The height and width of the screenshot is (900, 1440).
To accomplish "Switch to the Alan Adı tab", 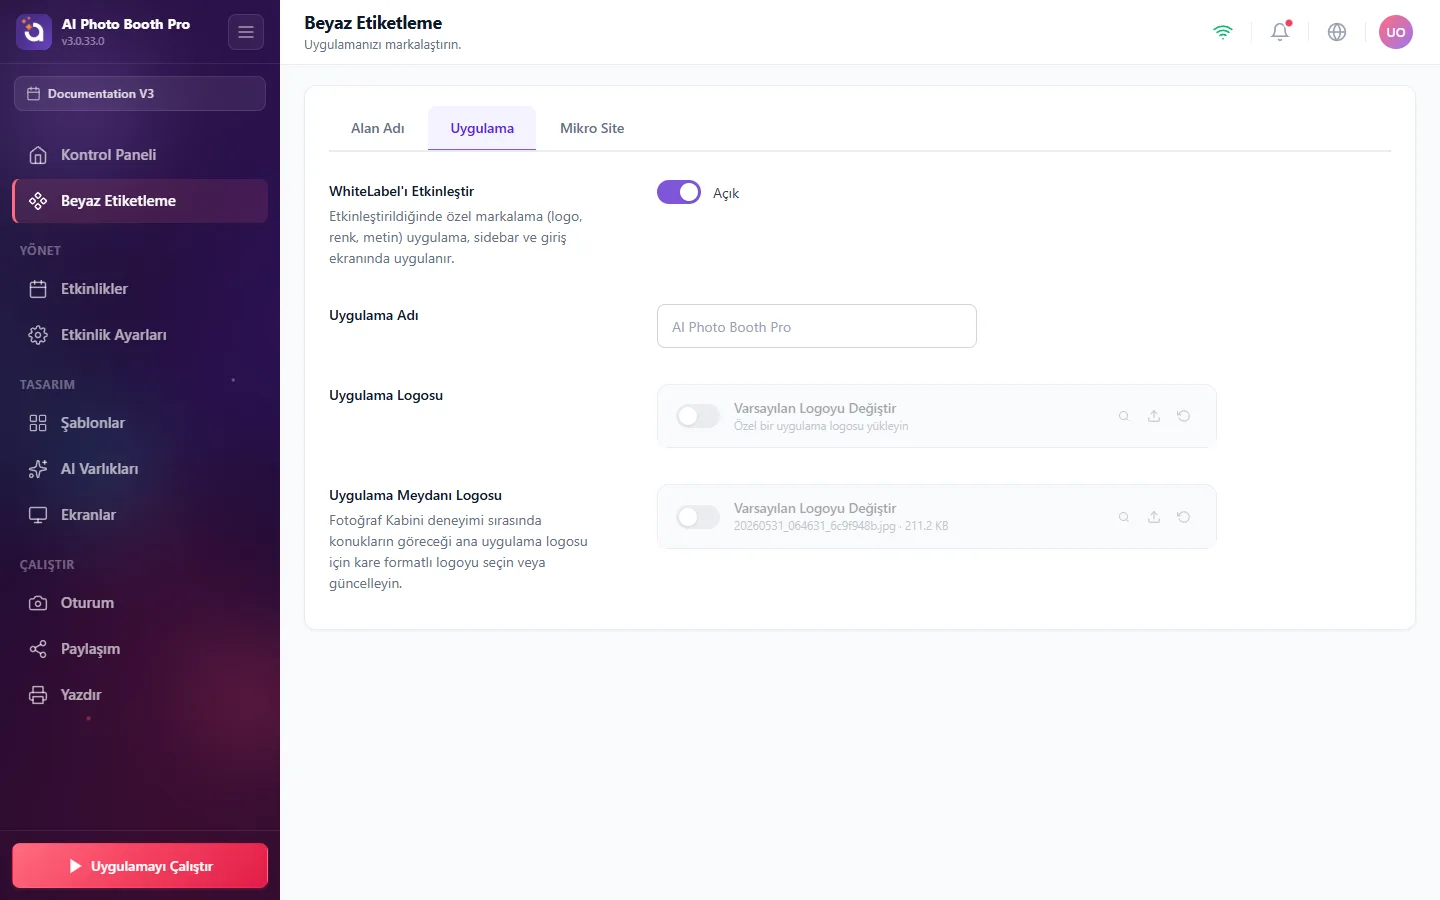I will tap(378, 128).
